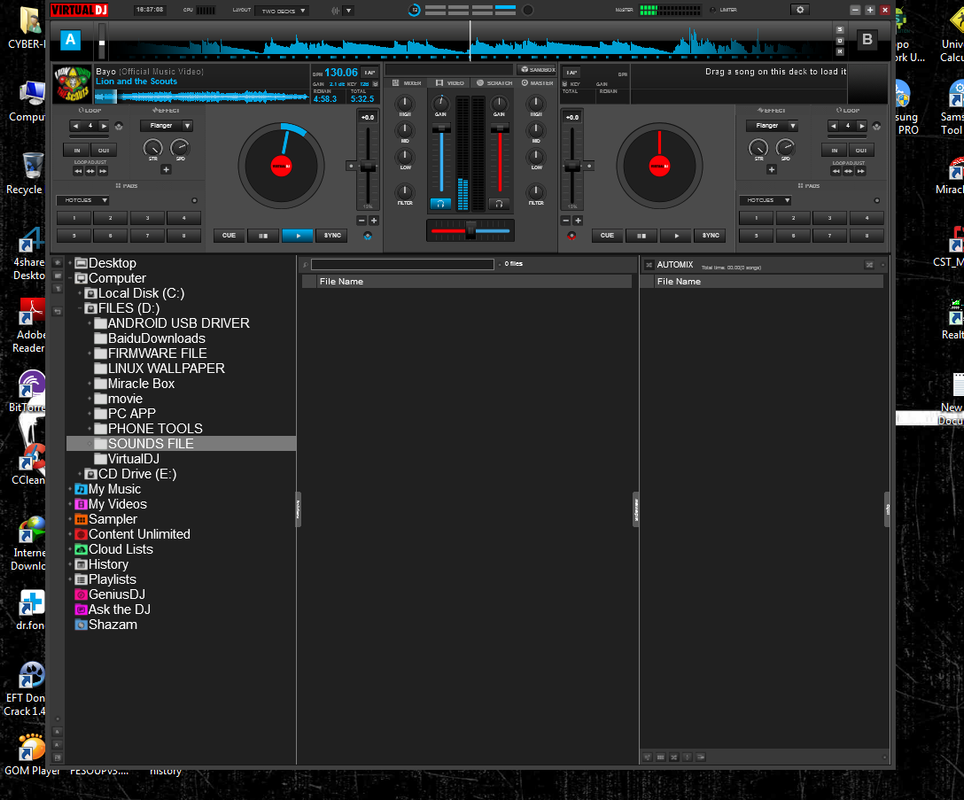
Task: Click the play button on deck B
Action: [x=676, y=236]
